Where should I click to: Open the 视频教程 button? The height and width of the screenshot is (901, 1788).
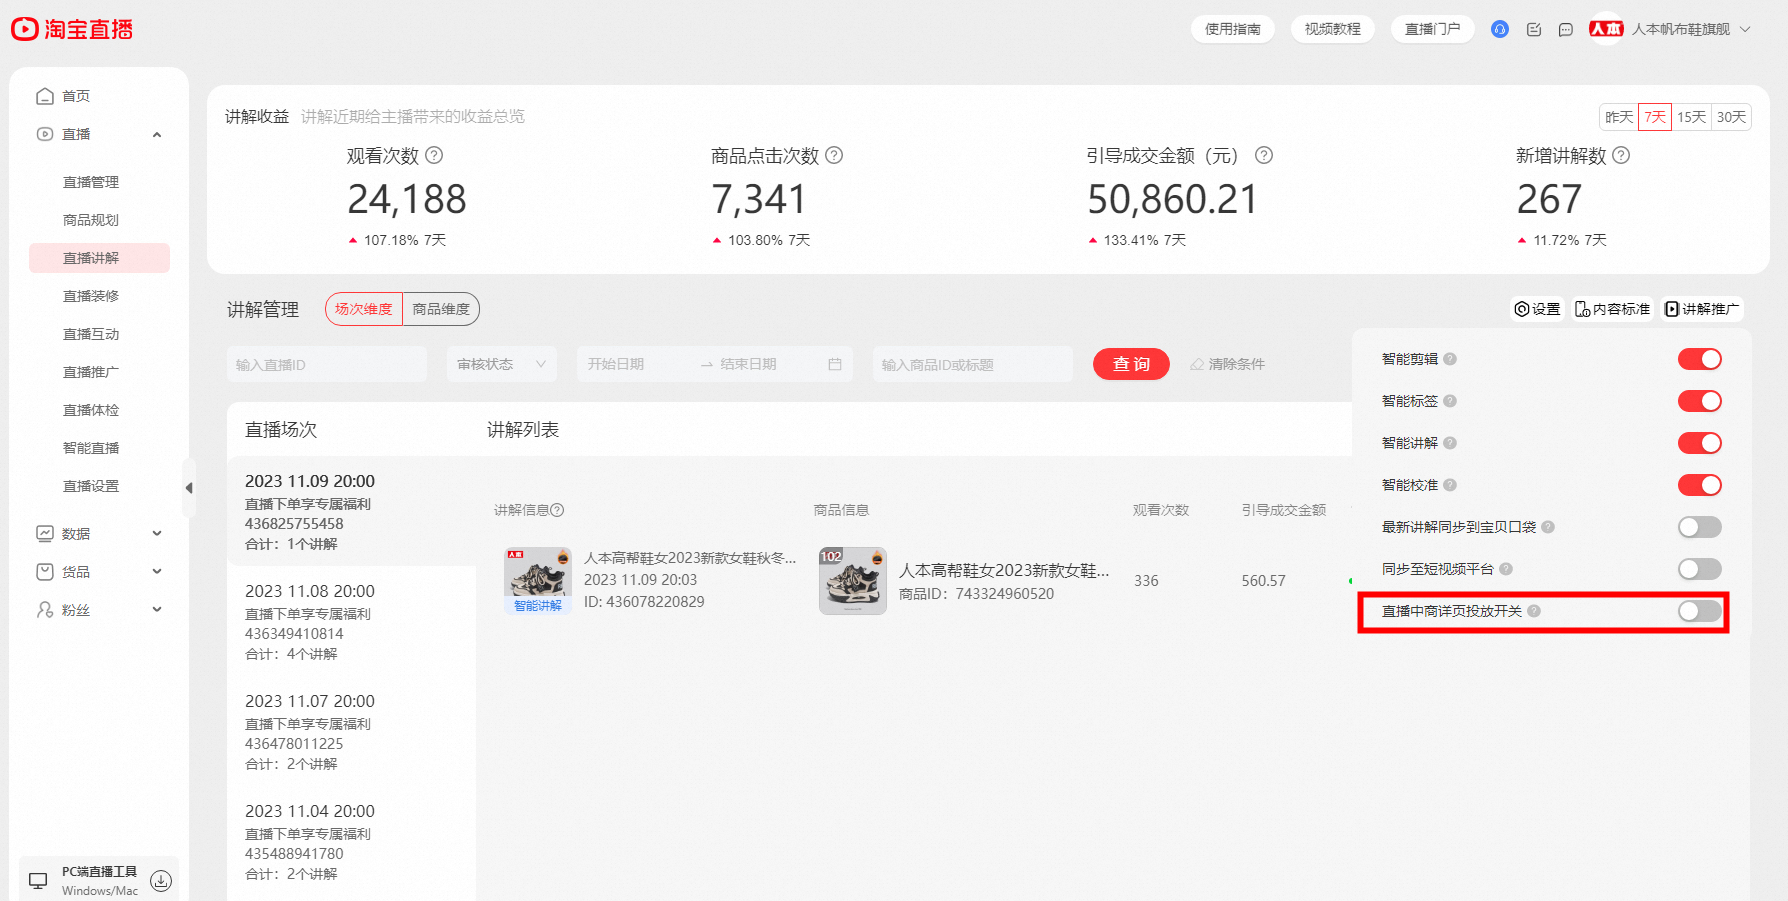pyautogui.click(x=1333, y=29)
